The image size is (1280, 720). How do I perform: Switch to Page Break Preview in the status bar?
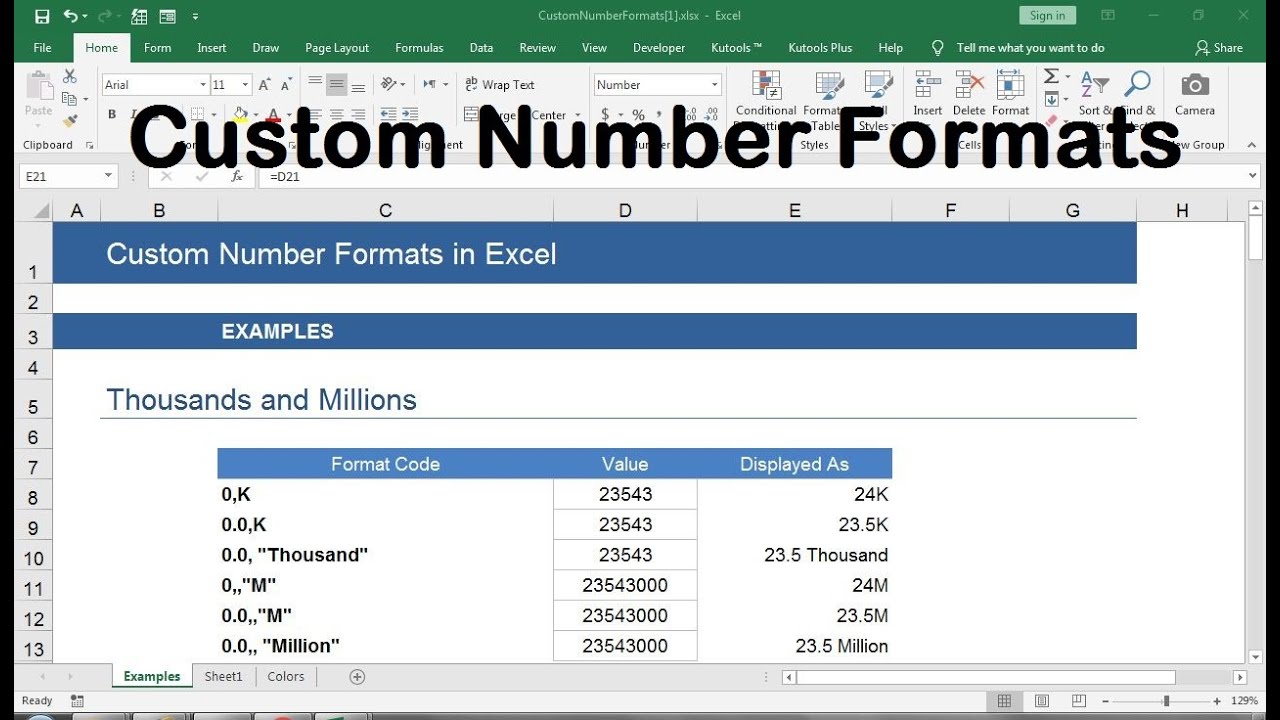click(1079, 701)
